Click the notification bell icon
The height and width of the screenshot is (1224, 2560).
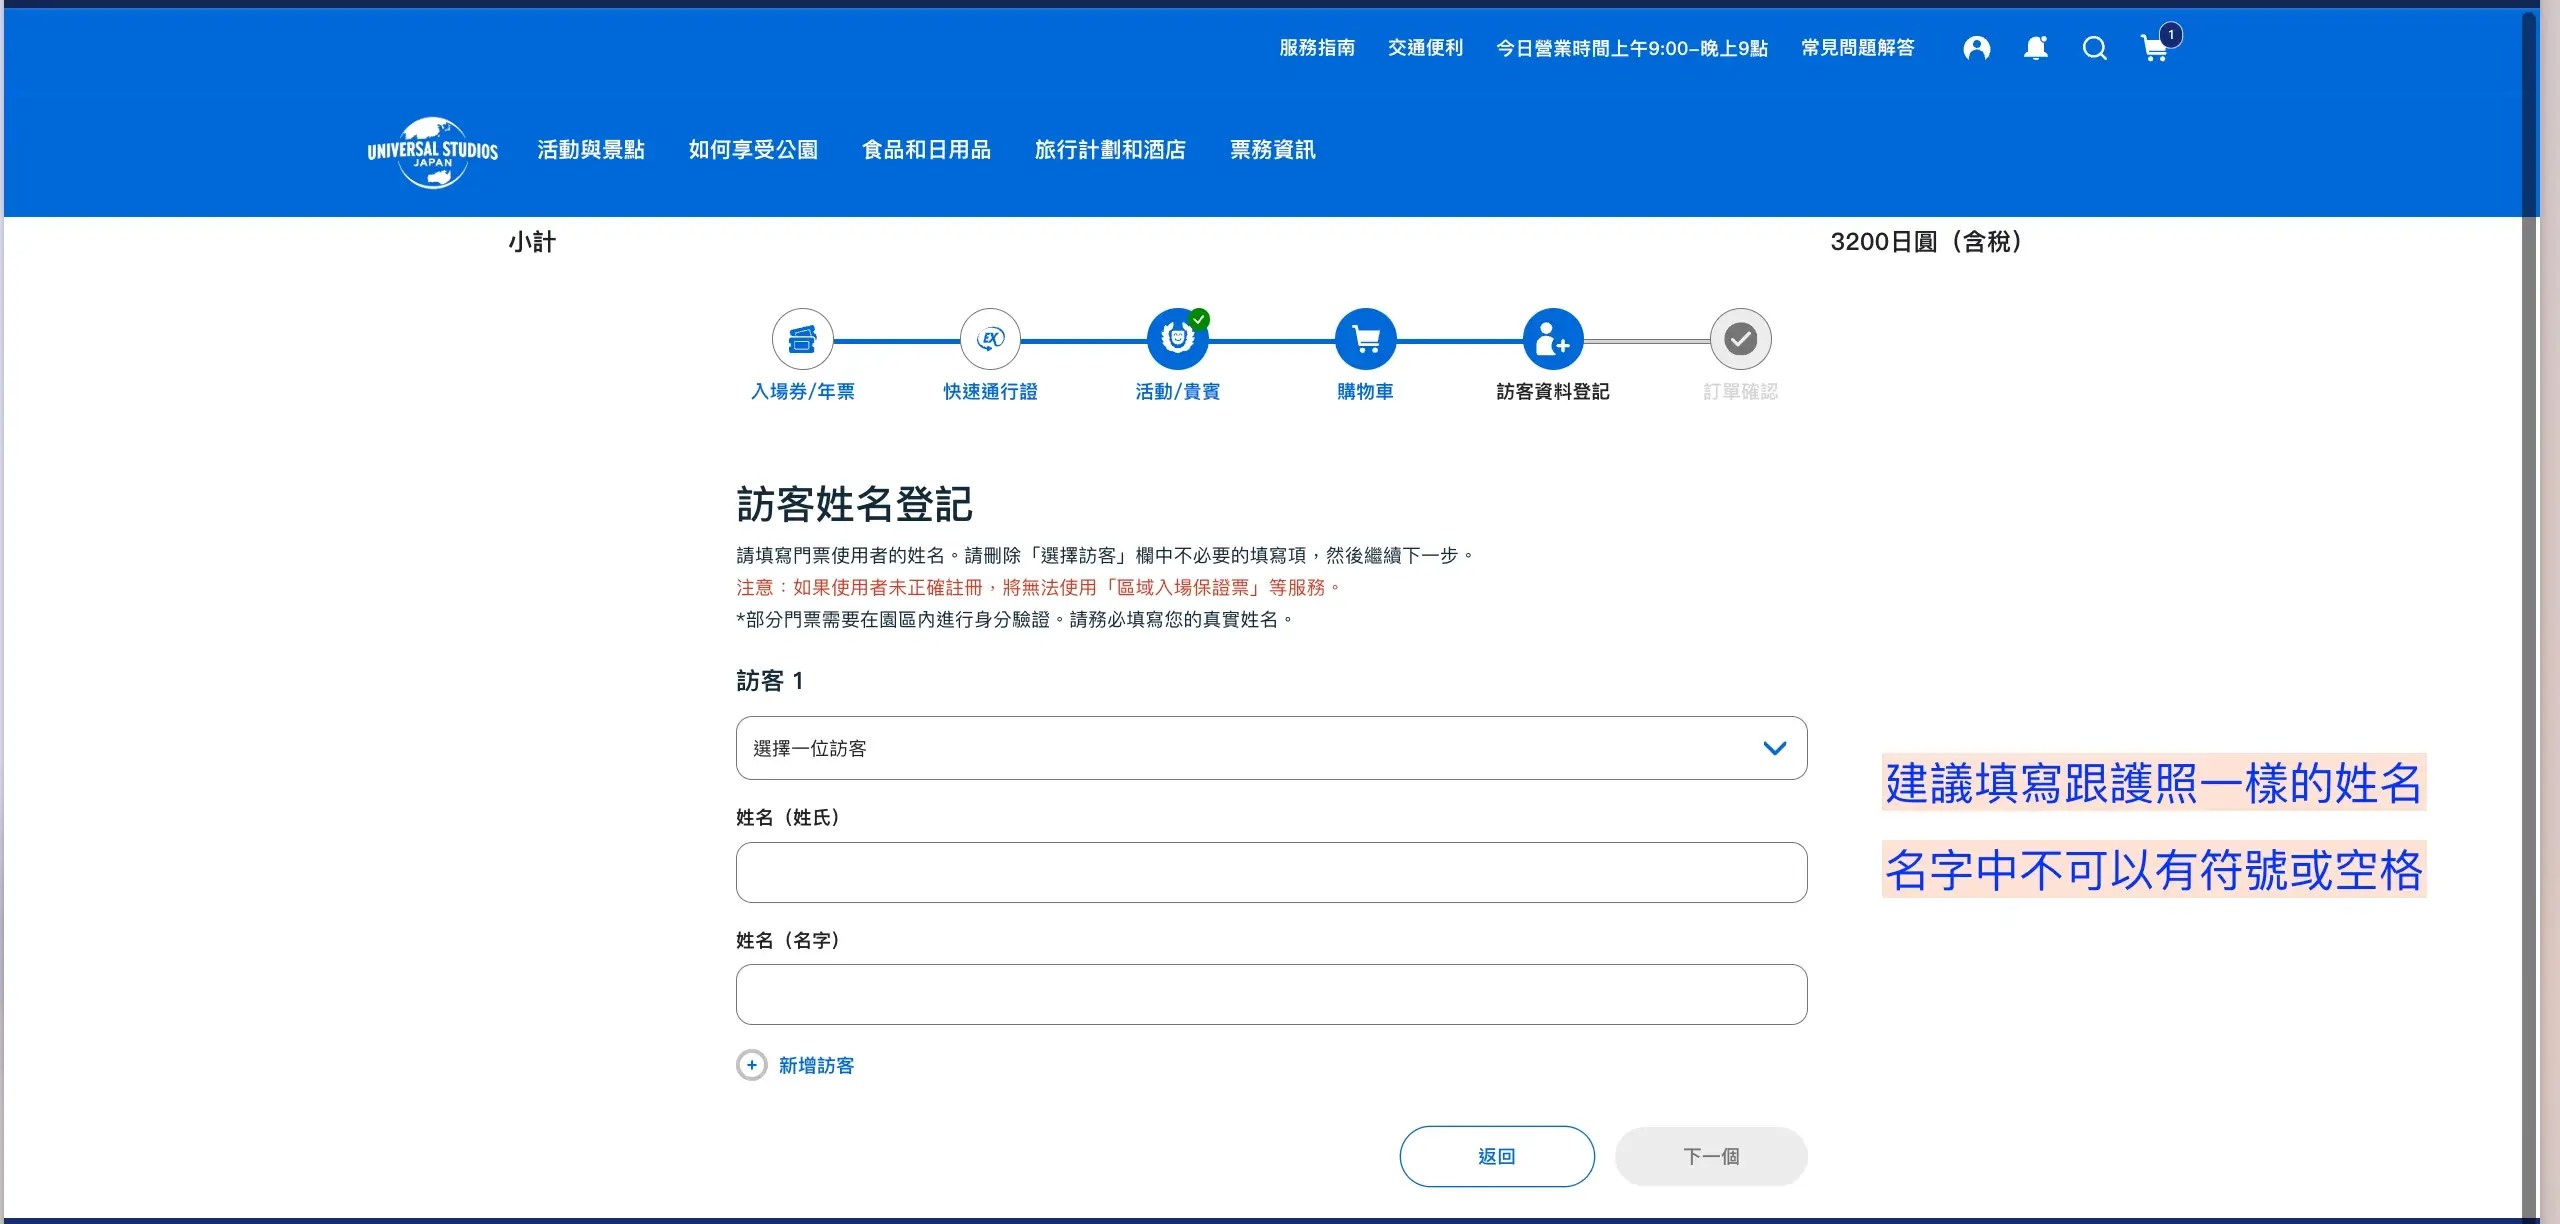pyautogui.click(x=2035, y=48)
